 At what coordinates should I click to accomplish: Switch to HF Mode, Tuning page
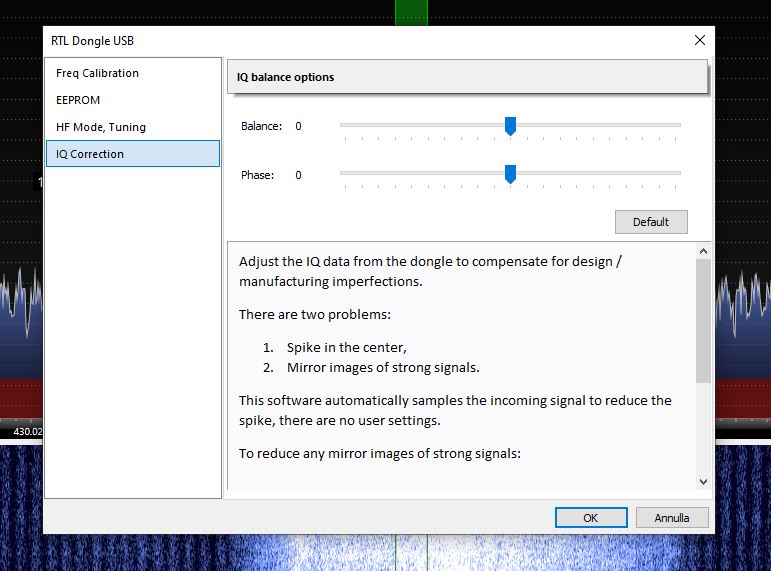click(x=100, y=127)
